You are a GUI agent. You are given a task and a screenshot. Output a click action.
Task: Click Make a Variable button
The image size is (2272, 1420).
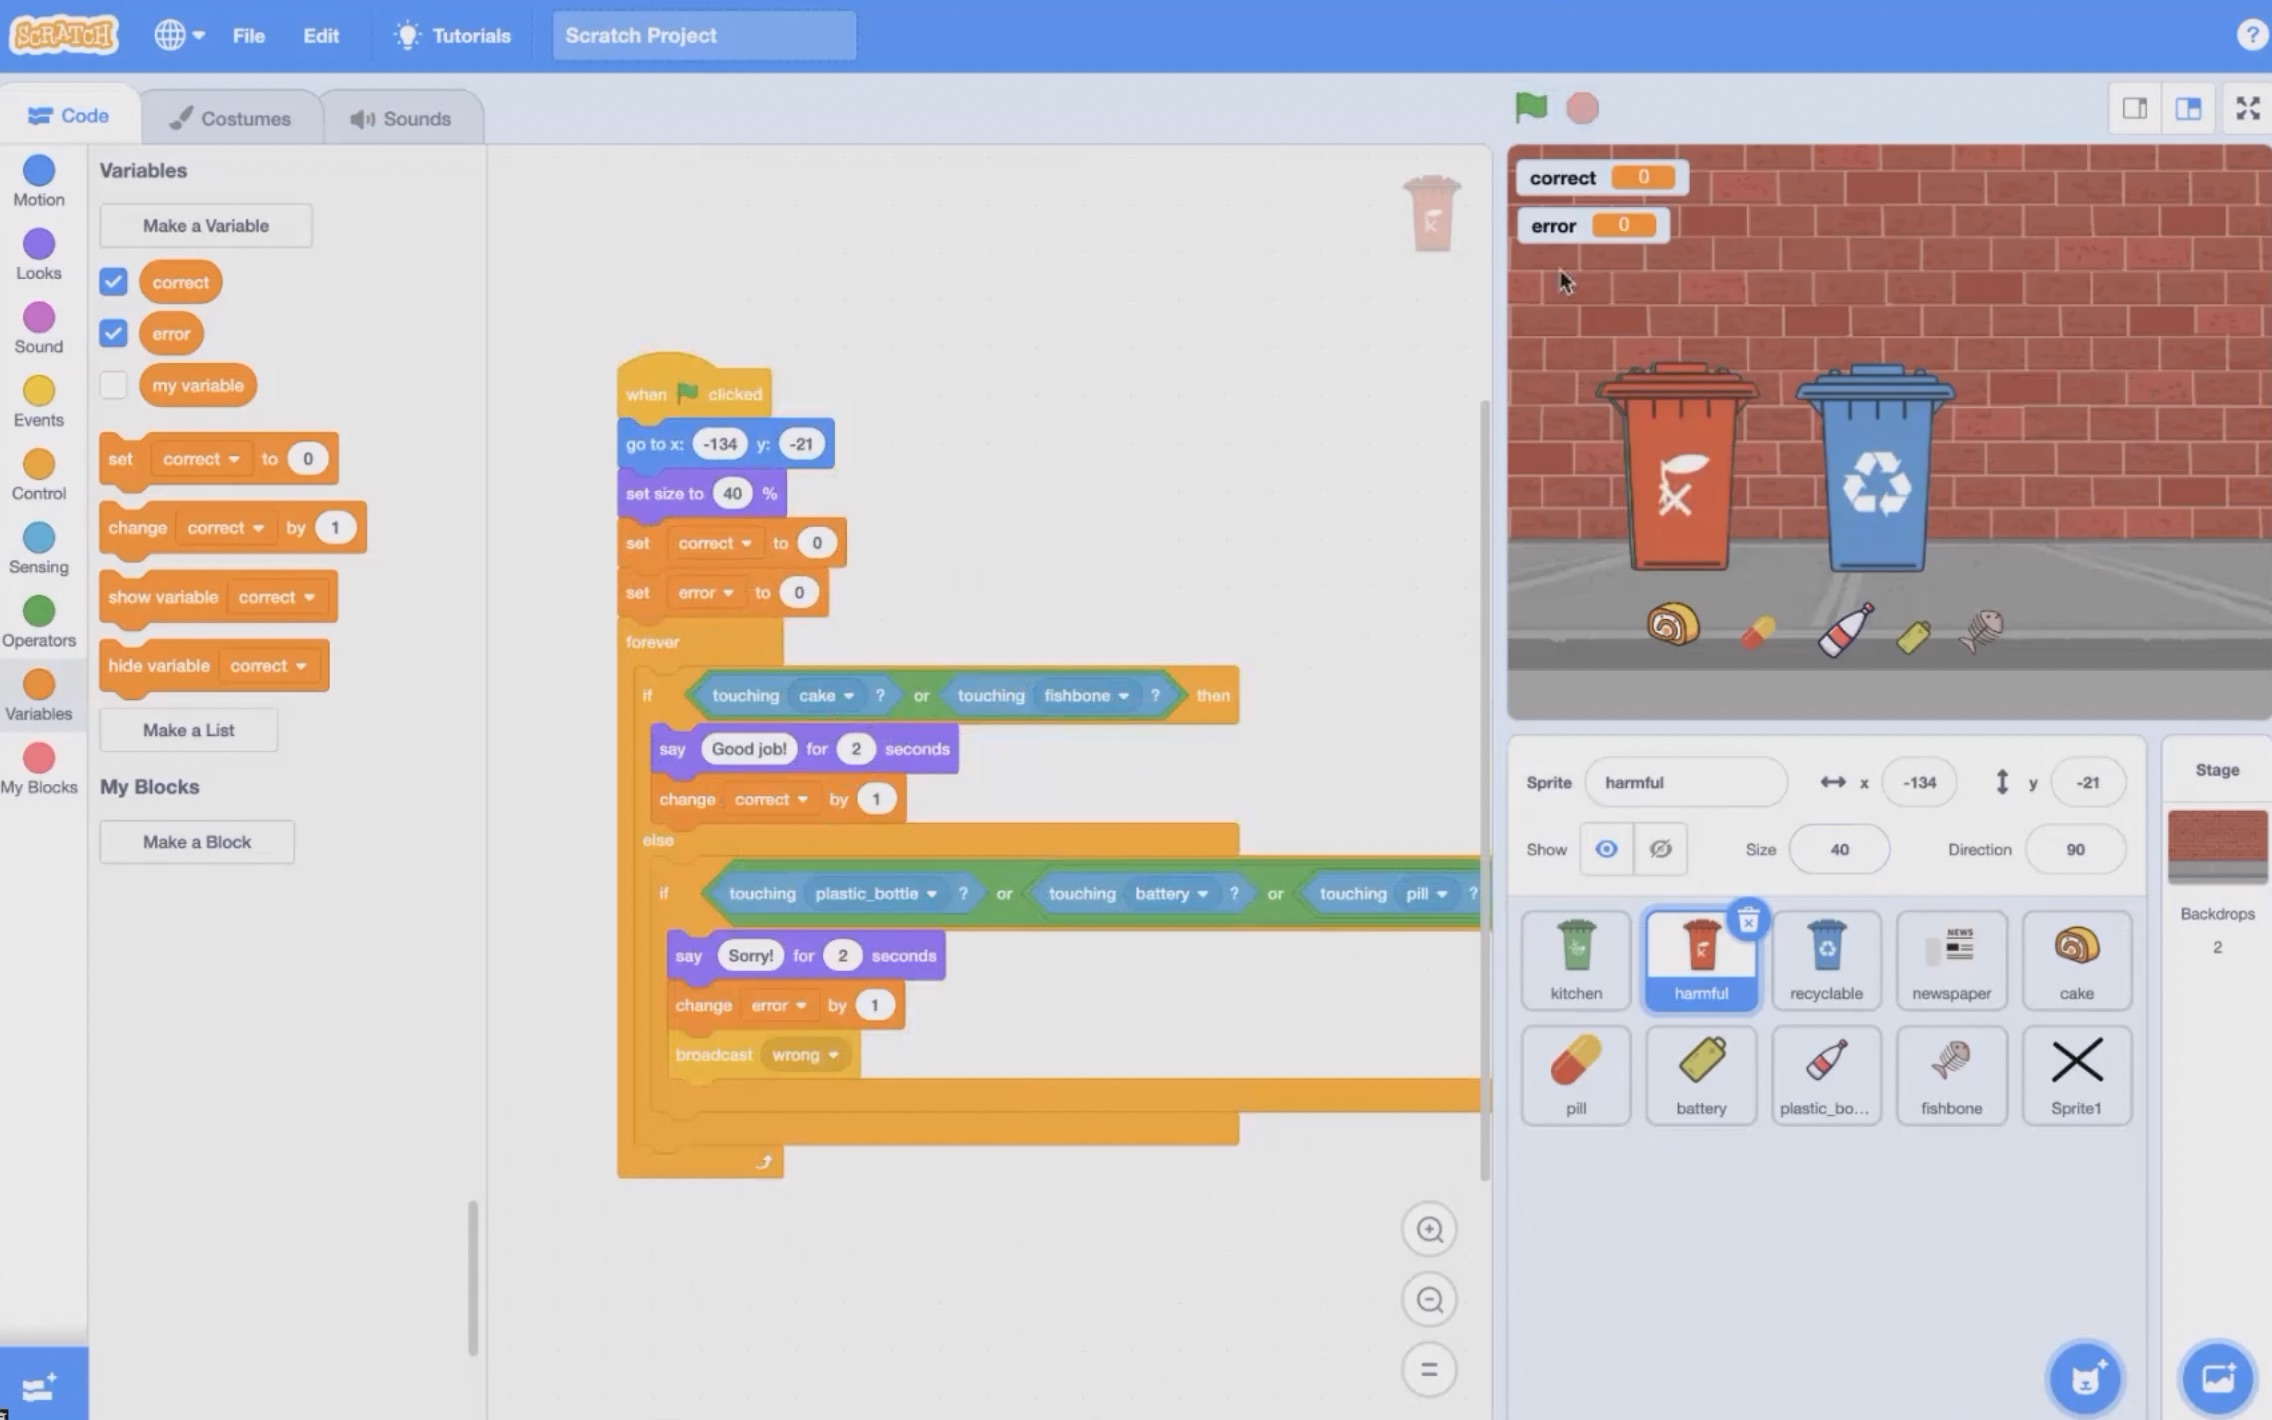(x=204, y=226)
